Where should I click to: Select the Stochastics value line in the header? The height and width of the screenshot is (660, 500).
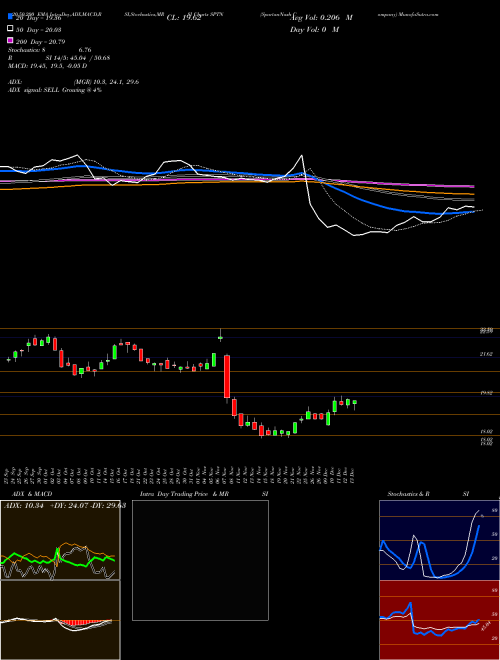pyautogui.click(x=50, y=50)
